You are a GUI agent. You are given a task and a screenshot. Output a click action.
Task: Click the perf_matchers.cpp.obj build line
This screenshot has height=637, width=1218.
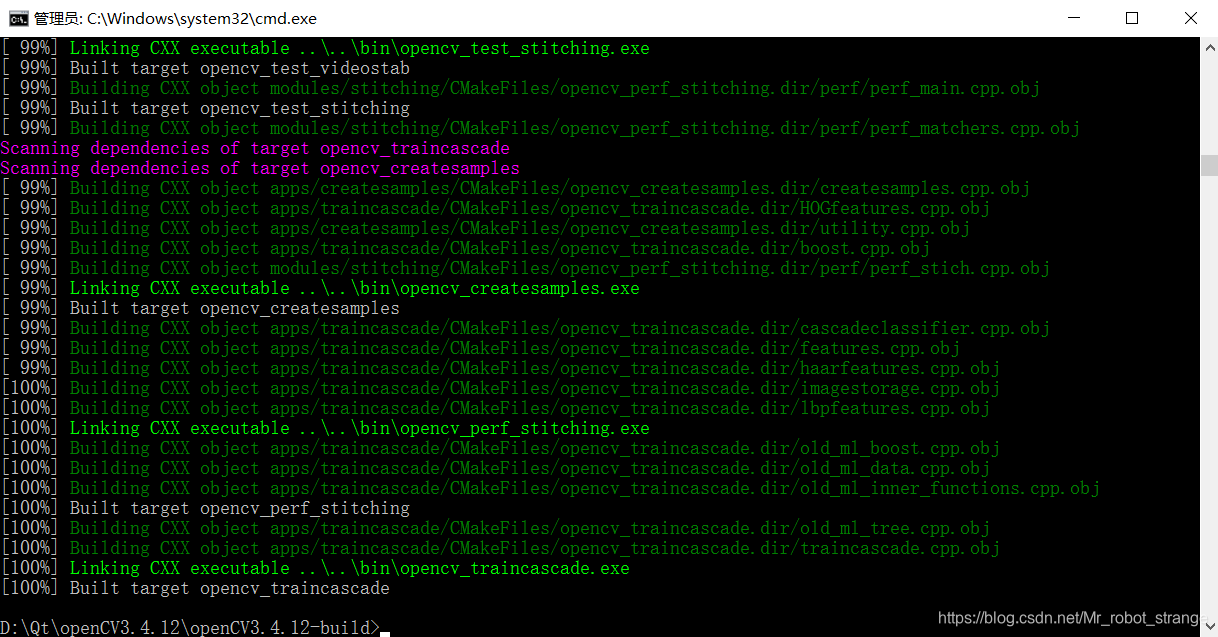click(540, 128)
